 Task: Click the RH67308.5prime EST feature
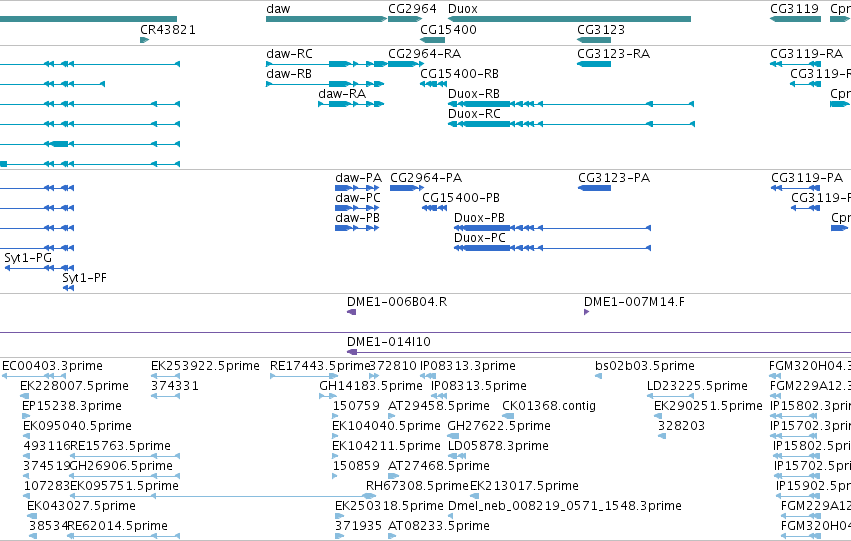click(x=370, y=496)
